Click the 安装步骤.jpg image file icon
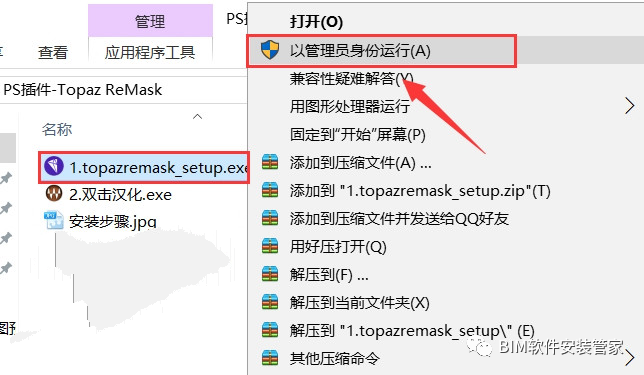Screen dimensions: 644x375 coord(54,221)
